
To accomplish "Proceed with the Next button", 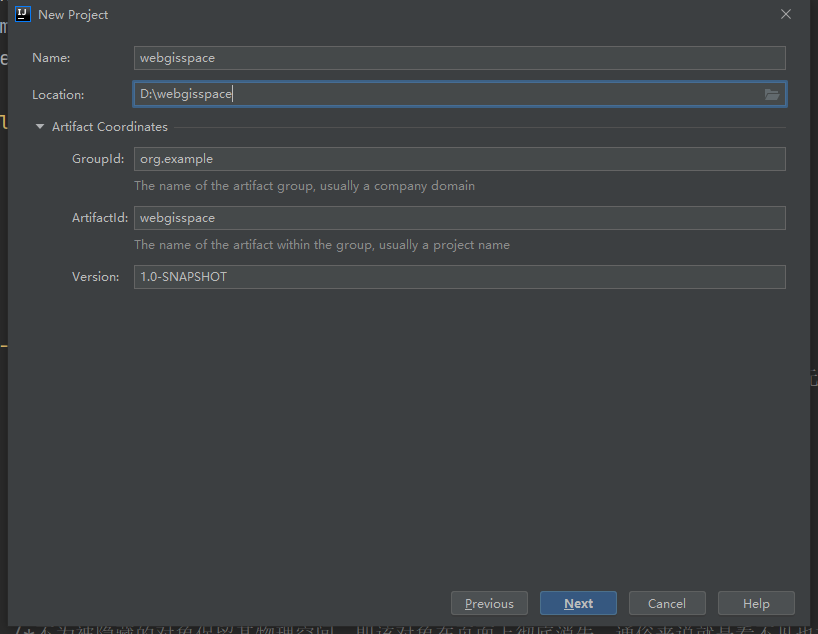I will (578, 603).
